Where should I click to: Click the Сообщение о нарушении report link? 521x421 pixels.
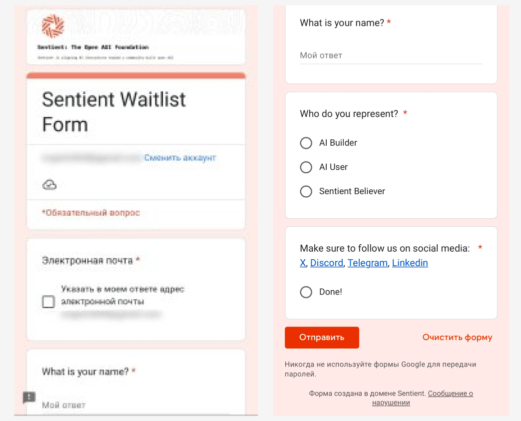423,398
